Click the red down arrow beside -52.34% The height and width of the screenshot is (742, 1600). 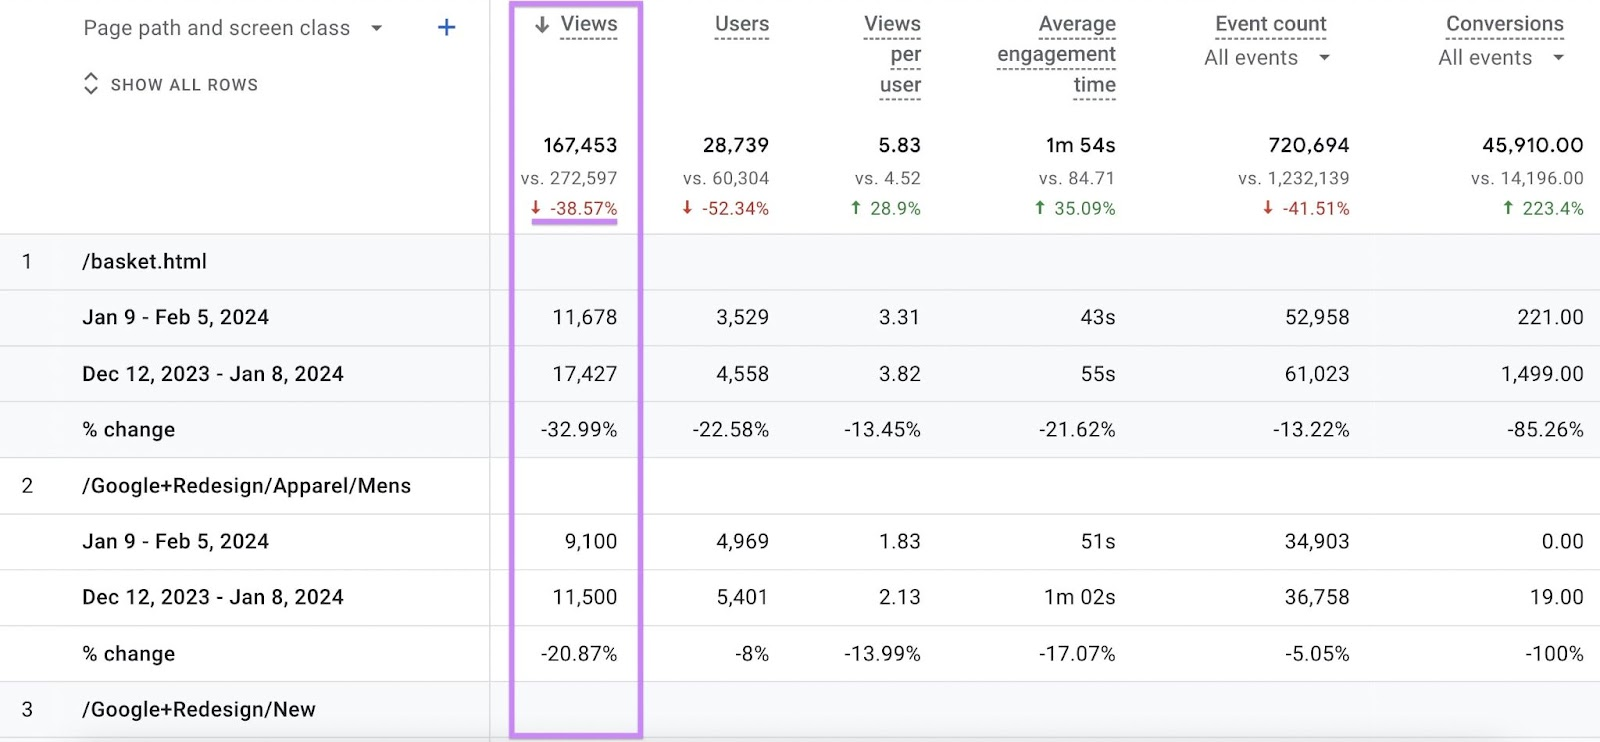click(687, 209)
